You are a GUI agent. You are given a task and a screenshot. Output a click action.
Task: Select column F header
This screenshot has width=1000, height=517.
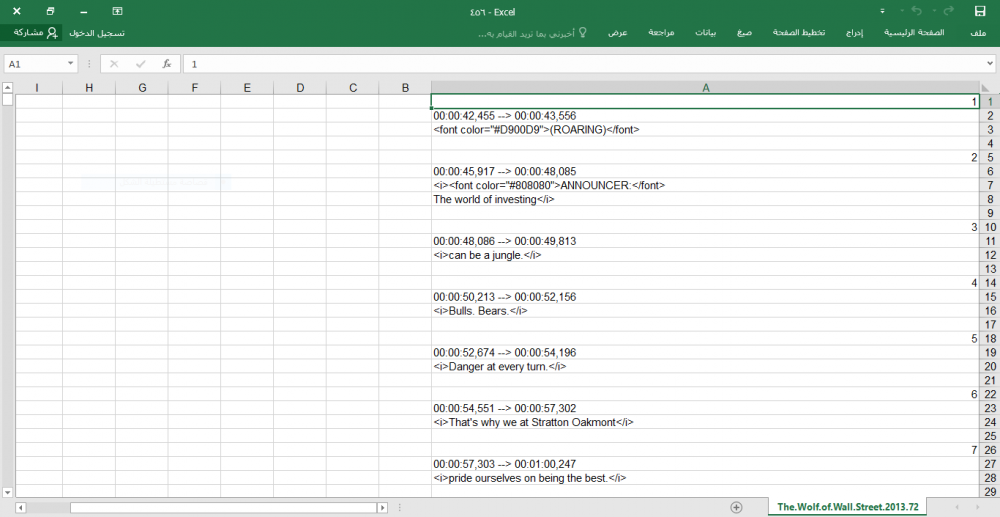click(x=195, y=88)
